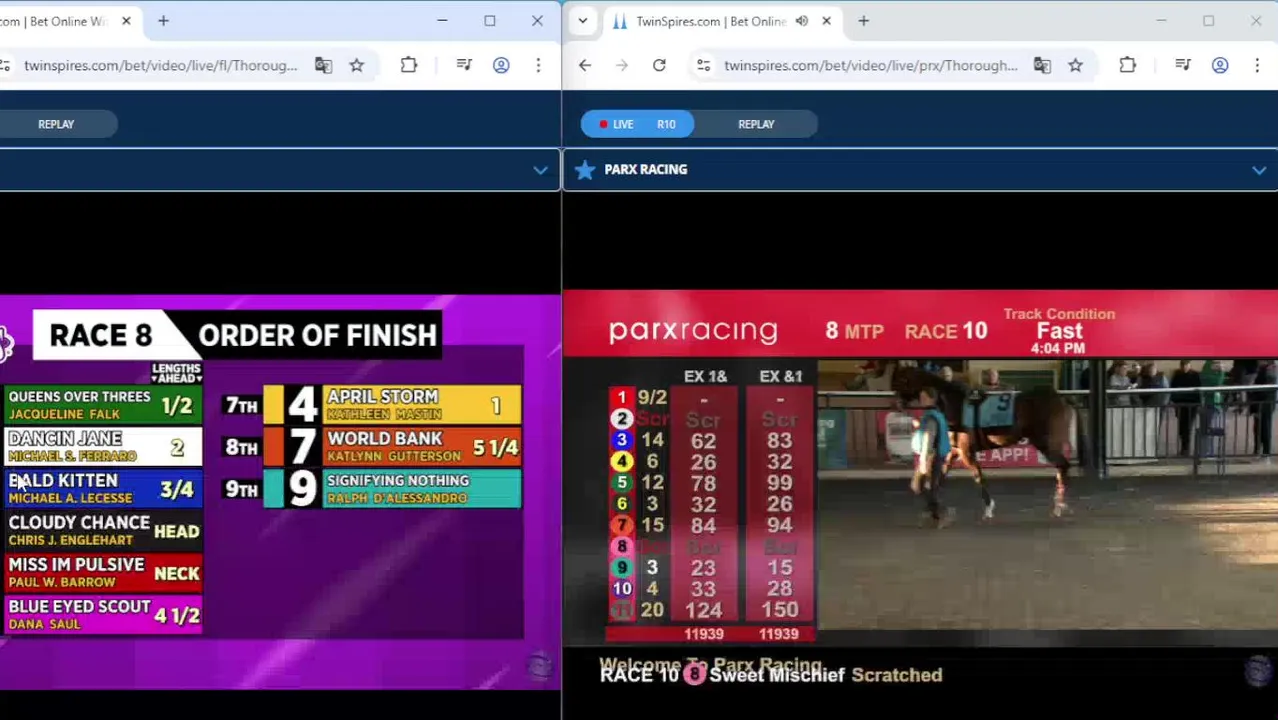This screenshot has width=1278, height=720.
Task: View site info icon in right window
Action: 704,65
